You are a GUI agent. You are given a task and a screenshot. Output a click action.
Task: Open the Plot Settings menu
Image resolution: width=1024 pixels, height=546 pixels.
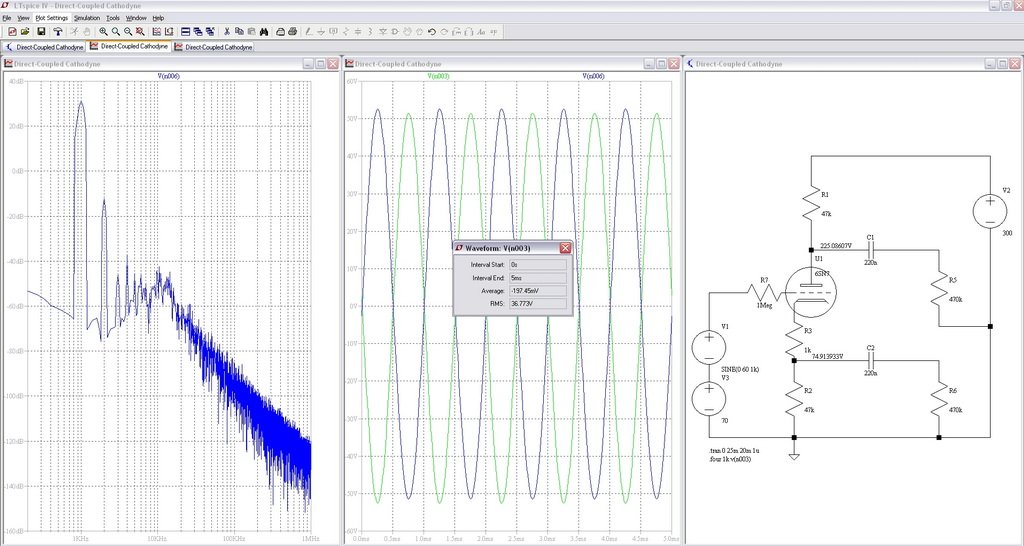click(52, 18)
